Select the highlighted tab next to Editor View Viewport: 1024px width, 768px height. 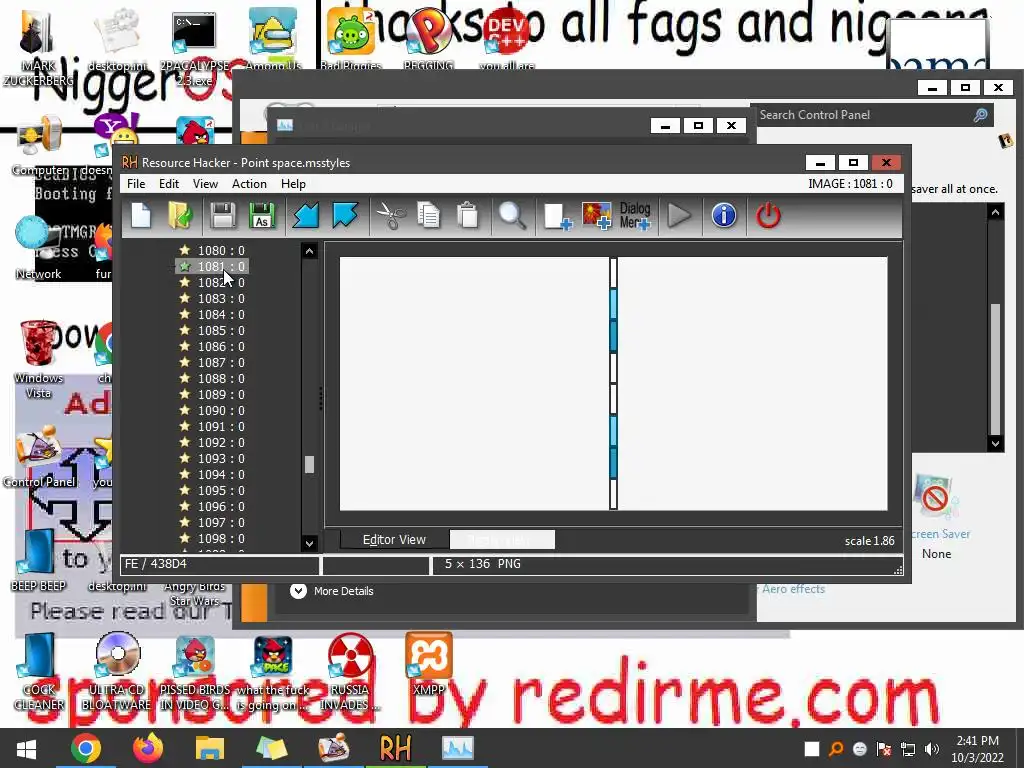pos(502,539)
